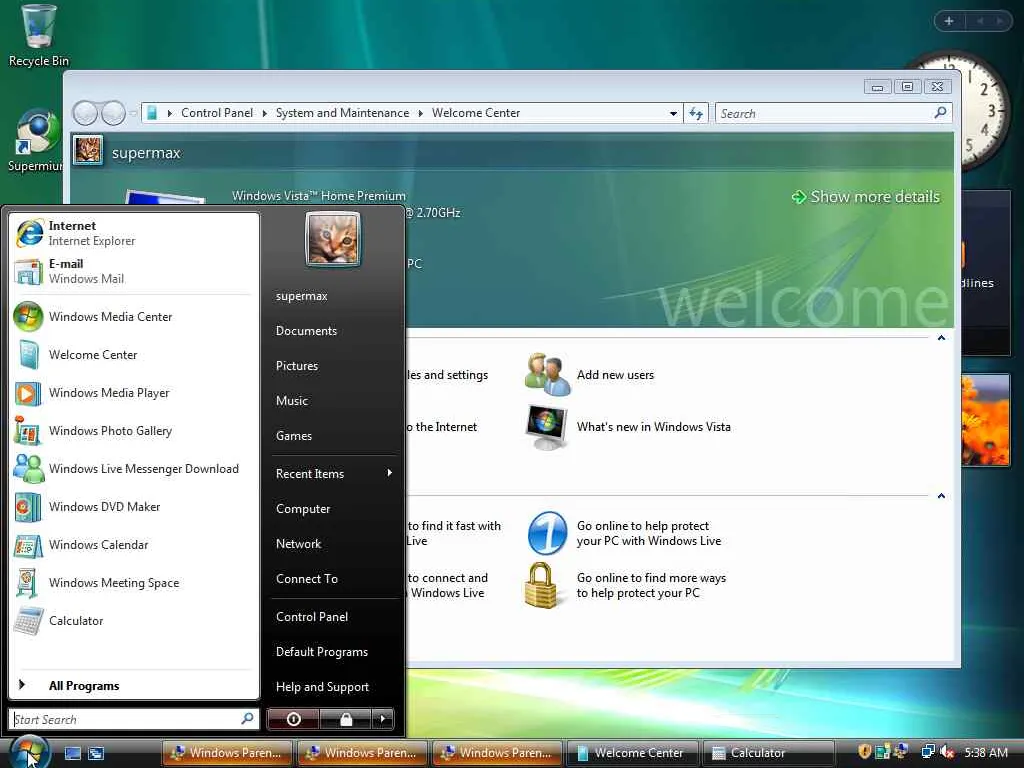The width and height of the screenshot is (1024, 768).
Task: Open Default Programs in Start menu
Action: 333,652
